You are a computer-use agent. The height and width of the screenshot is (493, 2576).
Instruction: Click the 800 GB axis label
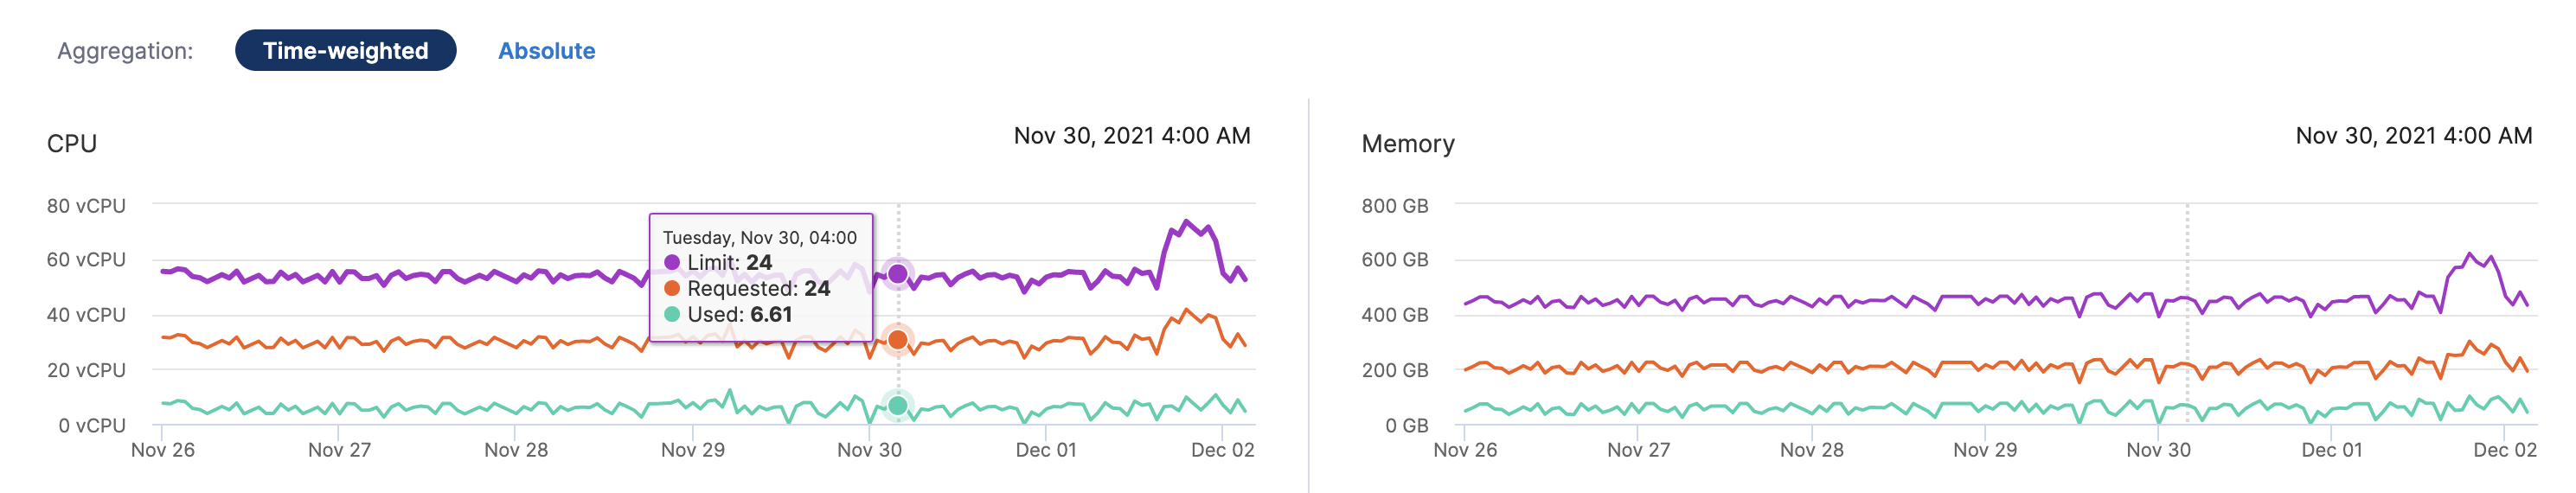coord(1394,206)
